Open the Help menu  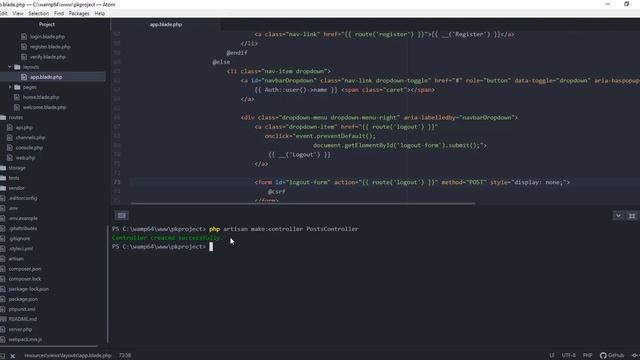pos(100,13)
